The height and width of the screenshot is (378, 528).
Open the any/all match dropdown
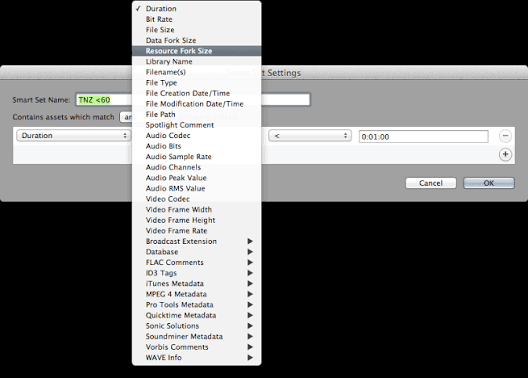(x=126, y=117)
